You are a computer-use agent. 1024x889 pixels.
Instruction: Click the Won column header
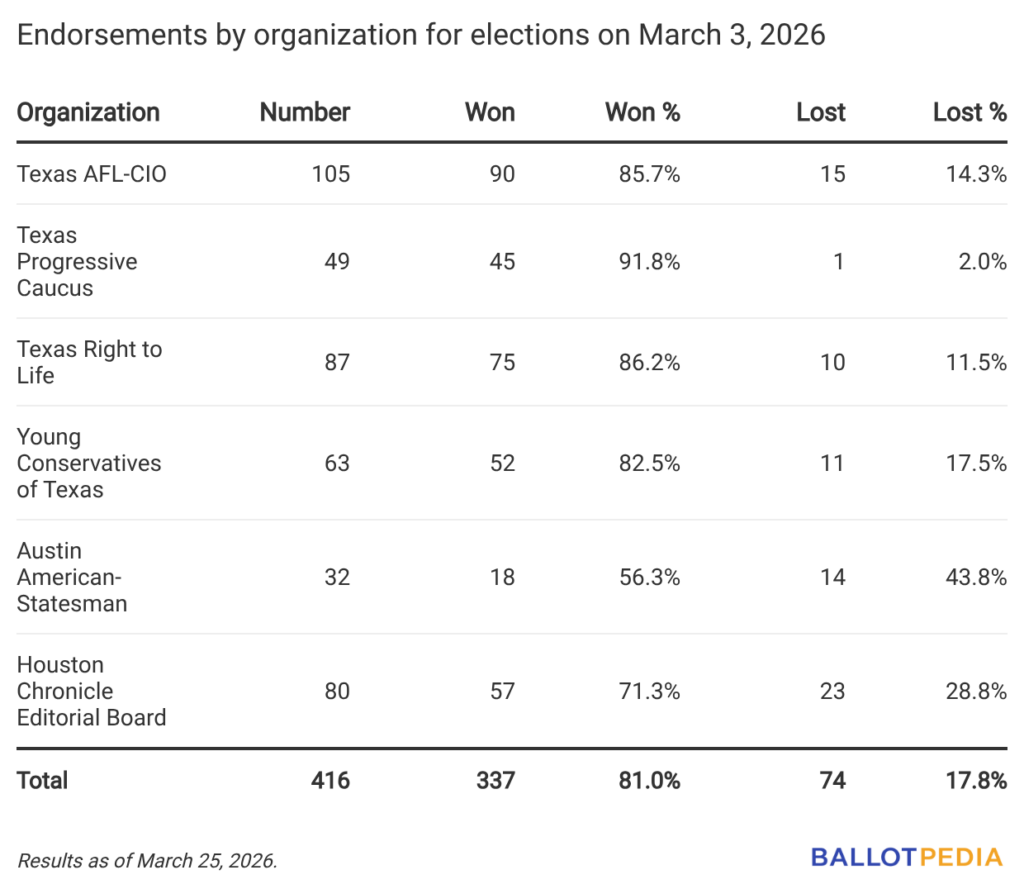[x=490, y=112]
